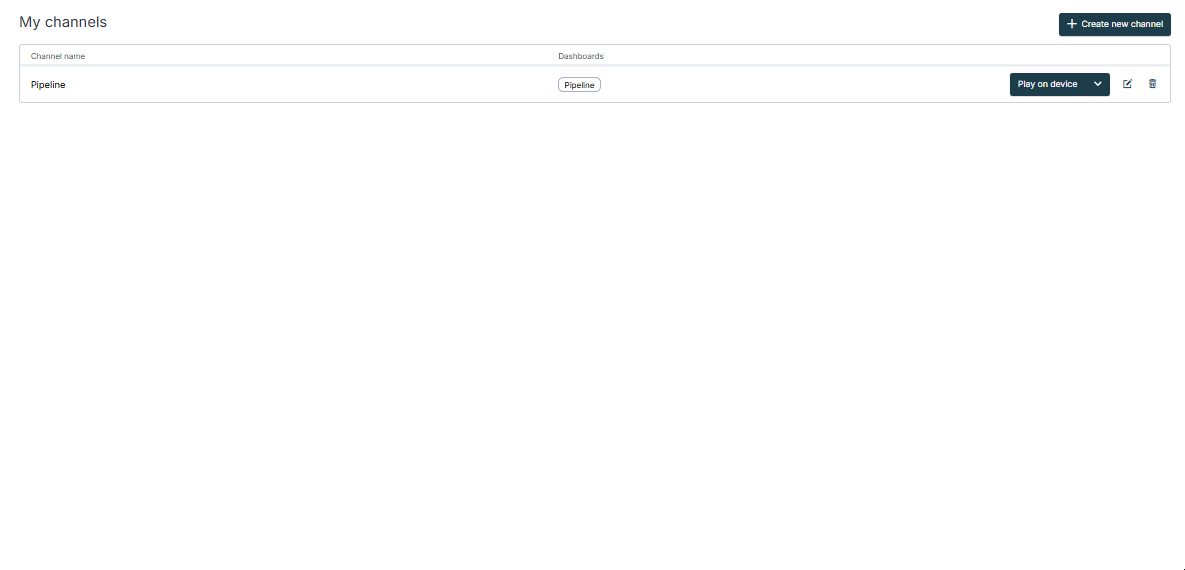The image size is (1185, 570).
Task: Click the Play on device button
Action: tap(1047, 84)
